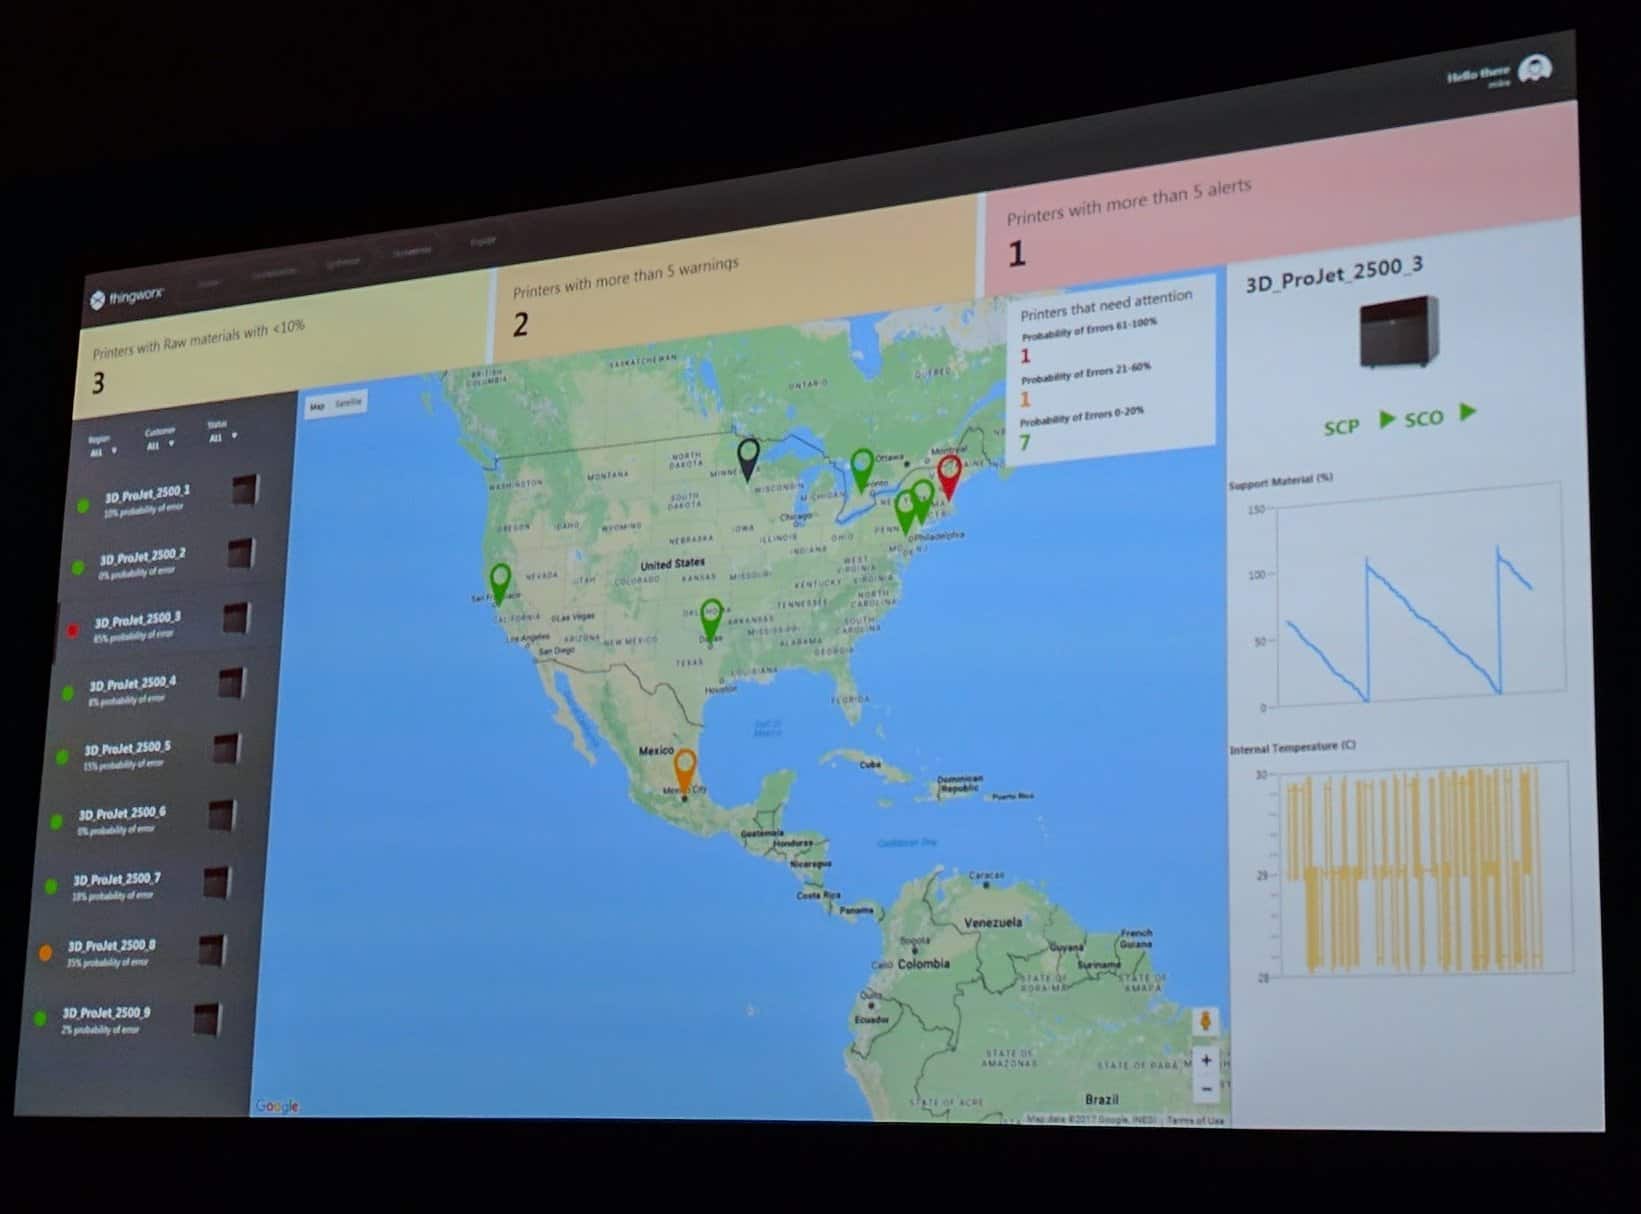Click the green status dot of 3D_ProJet_2500_1
Viewport: 1641px width, 1214px height.
(x=83, y=506)
